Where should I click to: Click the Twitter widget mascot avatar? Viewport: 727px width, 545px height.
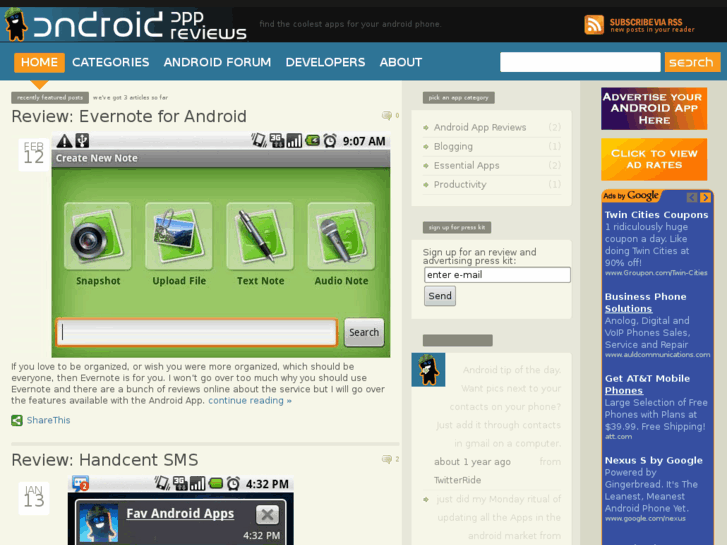pos(428,370)
